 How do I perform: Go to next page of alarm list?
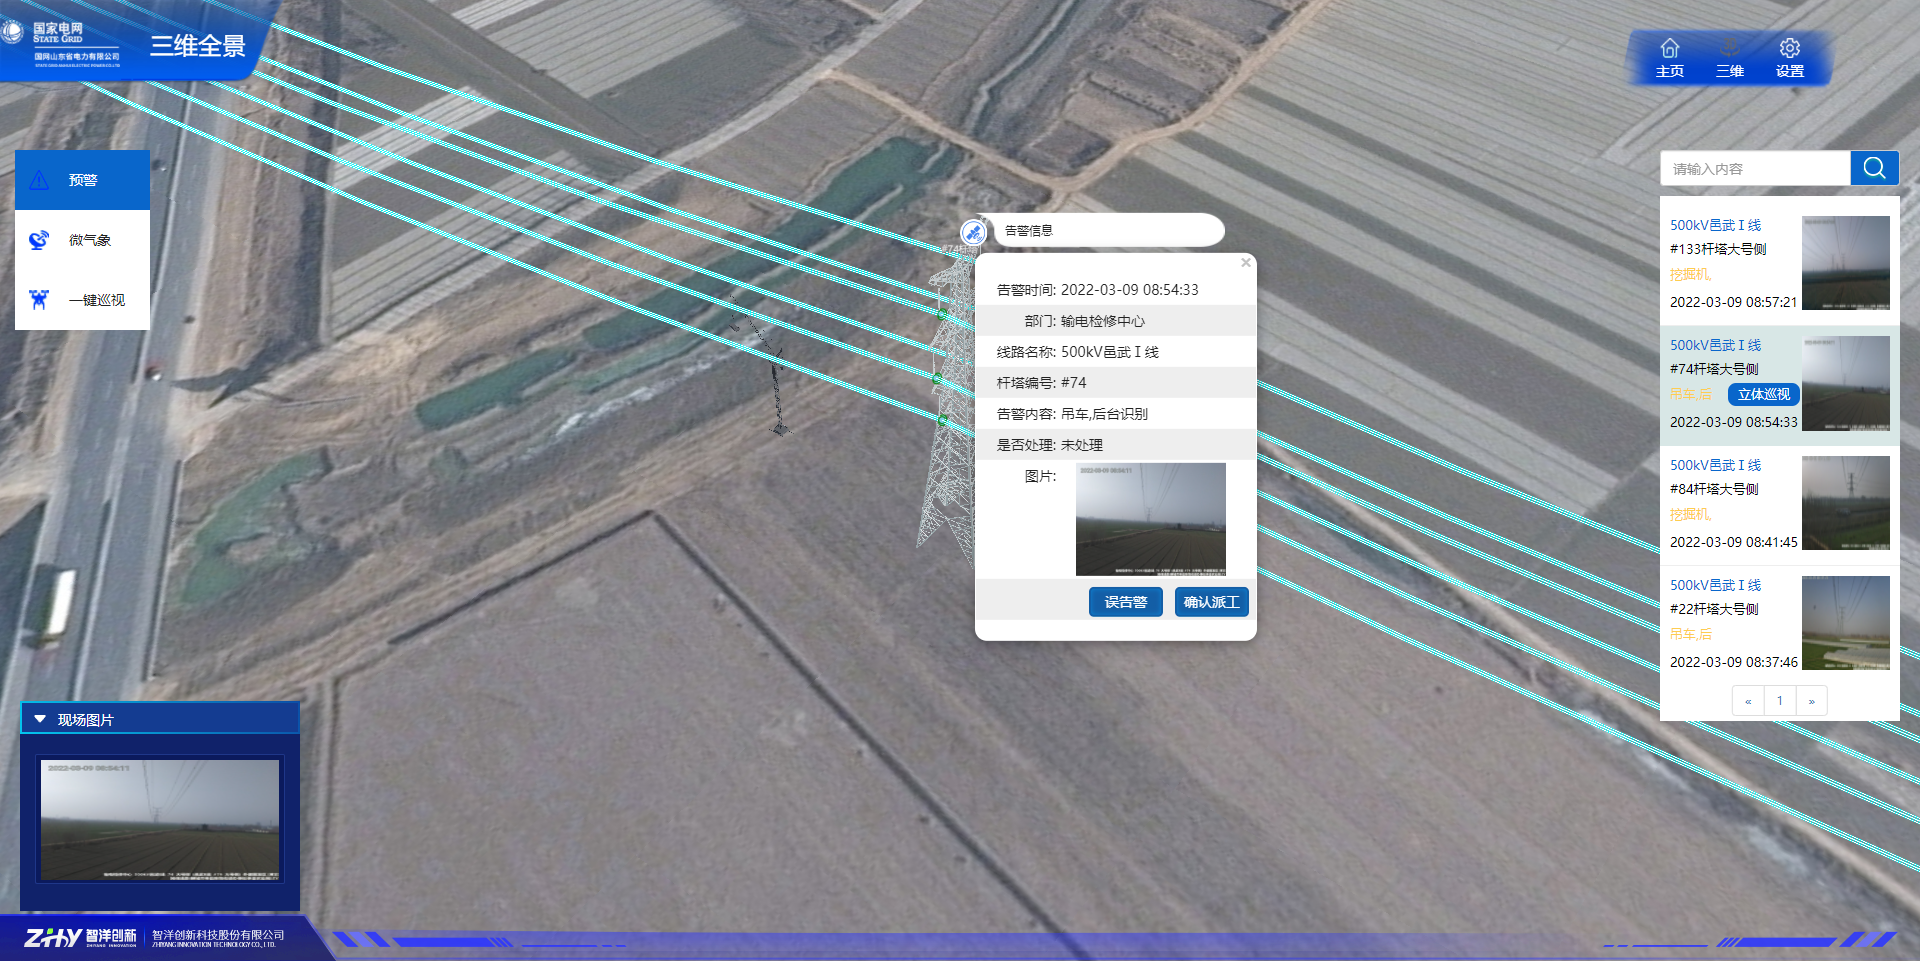click(1811, 701)
